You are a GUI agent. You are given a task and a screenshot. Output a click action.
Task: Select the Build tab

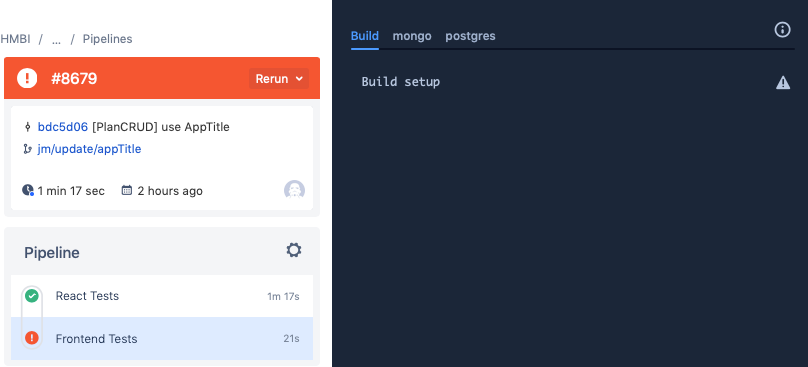[x=365, y=36]
